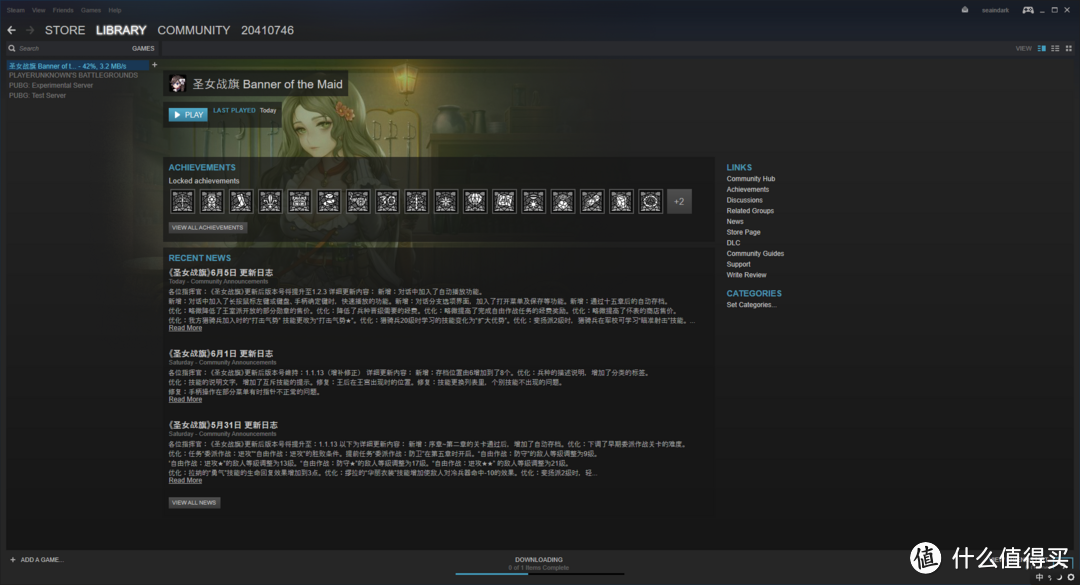This screenshot has width=1080, height=585.
Task: Click the search magnifier icon
Action: pos(12,48)
